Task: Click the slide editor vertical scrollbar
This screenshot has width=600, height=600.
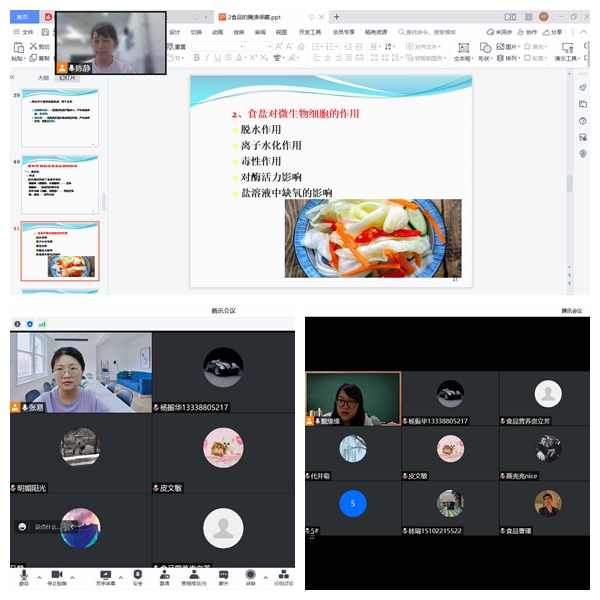Action: click(569, 183)
